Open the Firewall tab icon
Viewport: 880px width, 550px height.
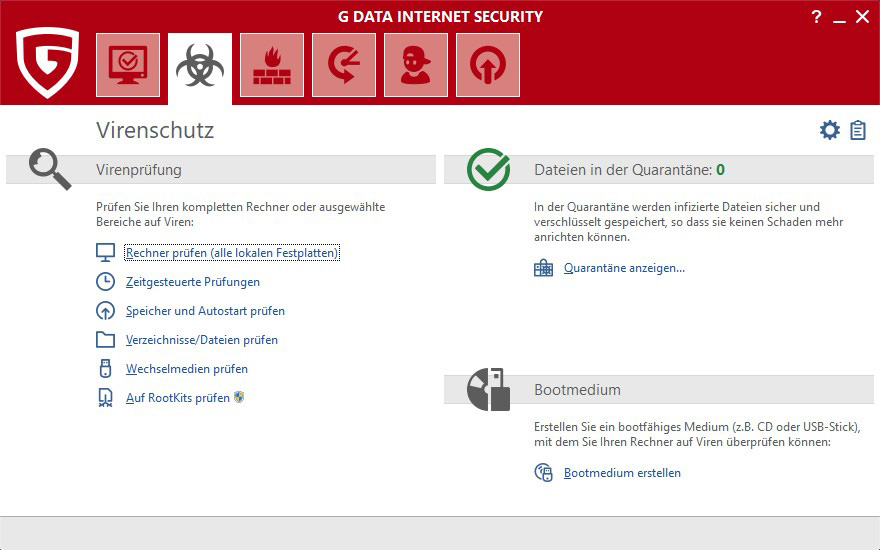[272, 65]
